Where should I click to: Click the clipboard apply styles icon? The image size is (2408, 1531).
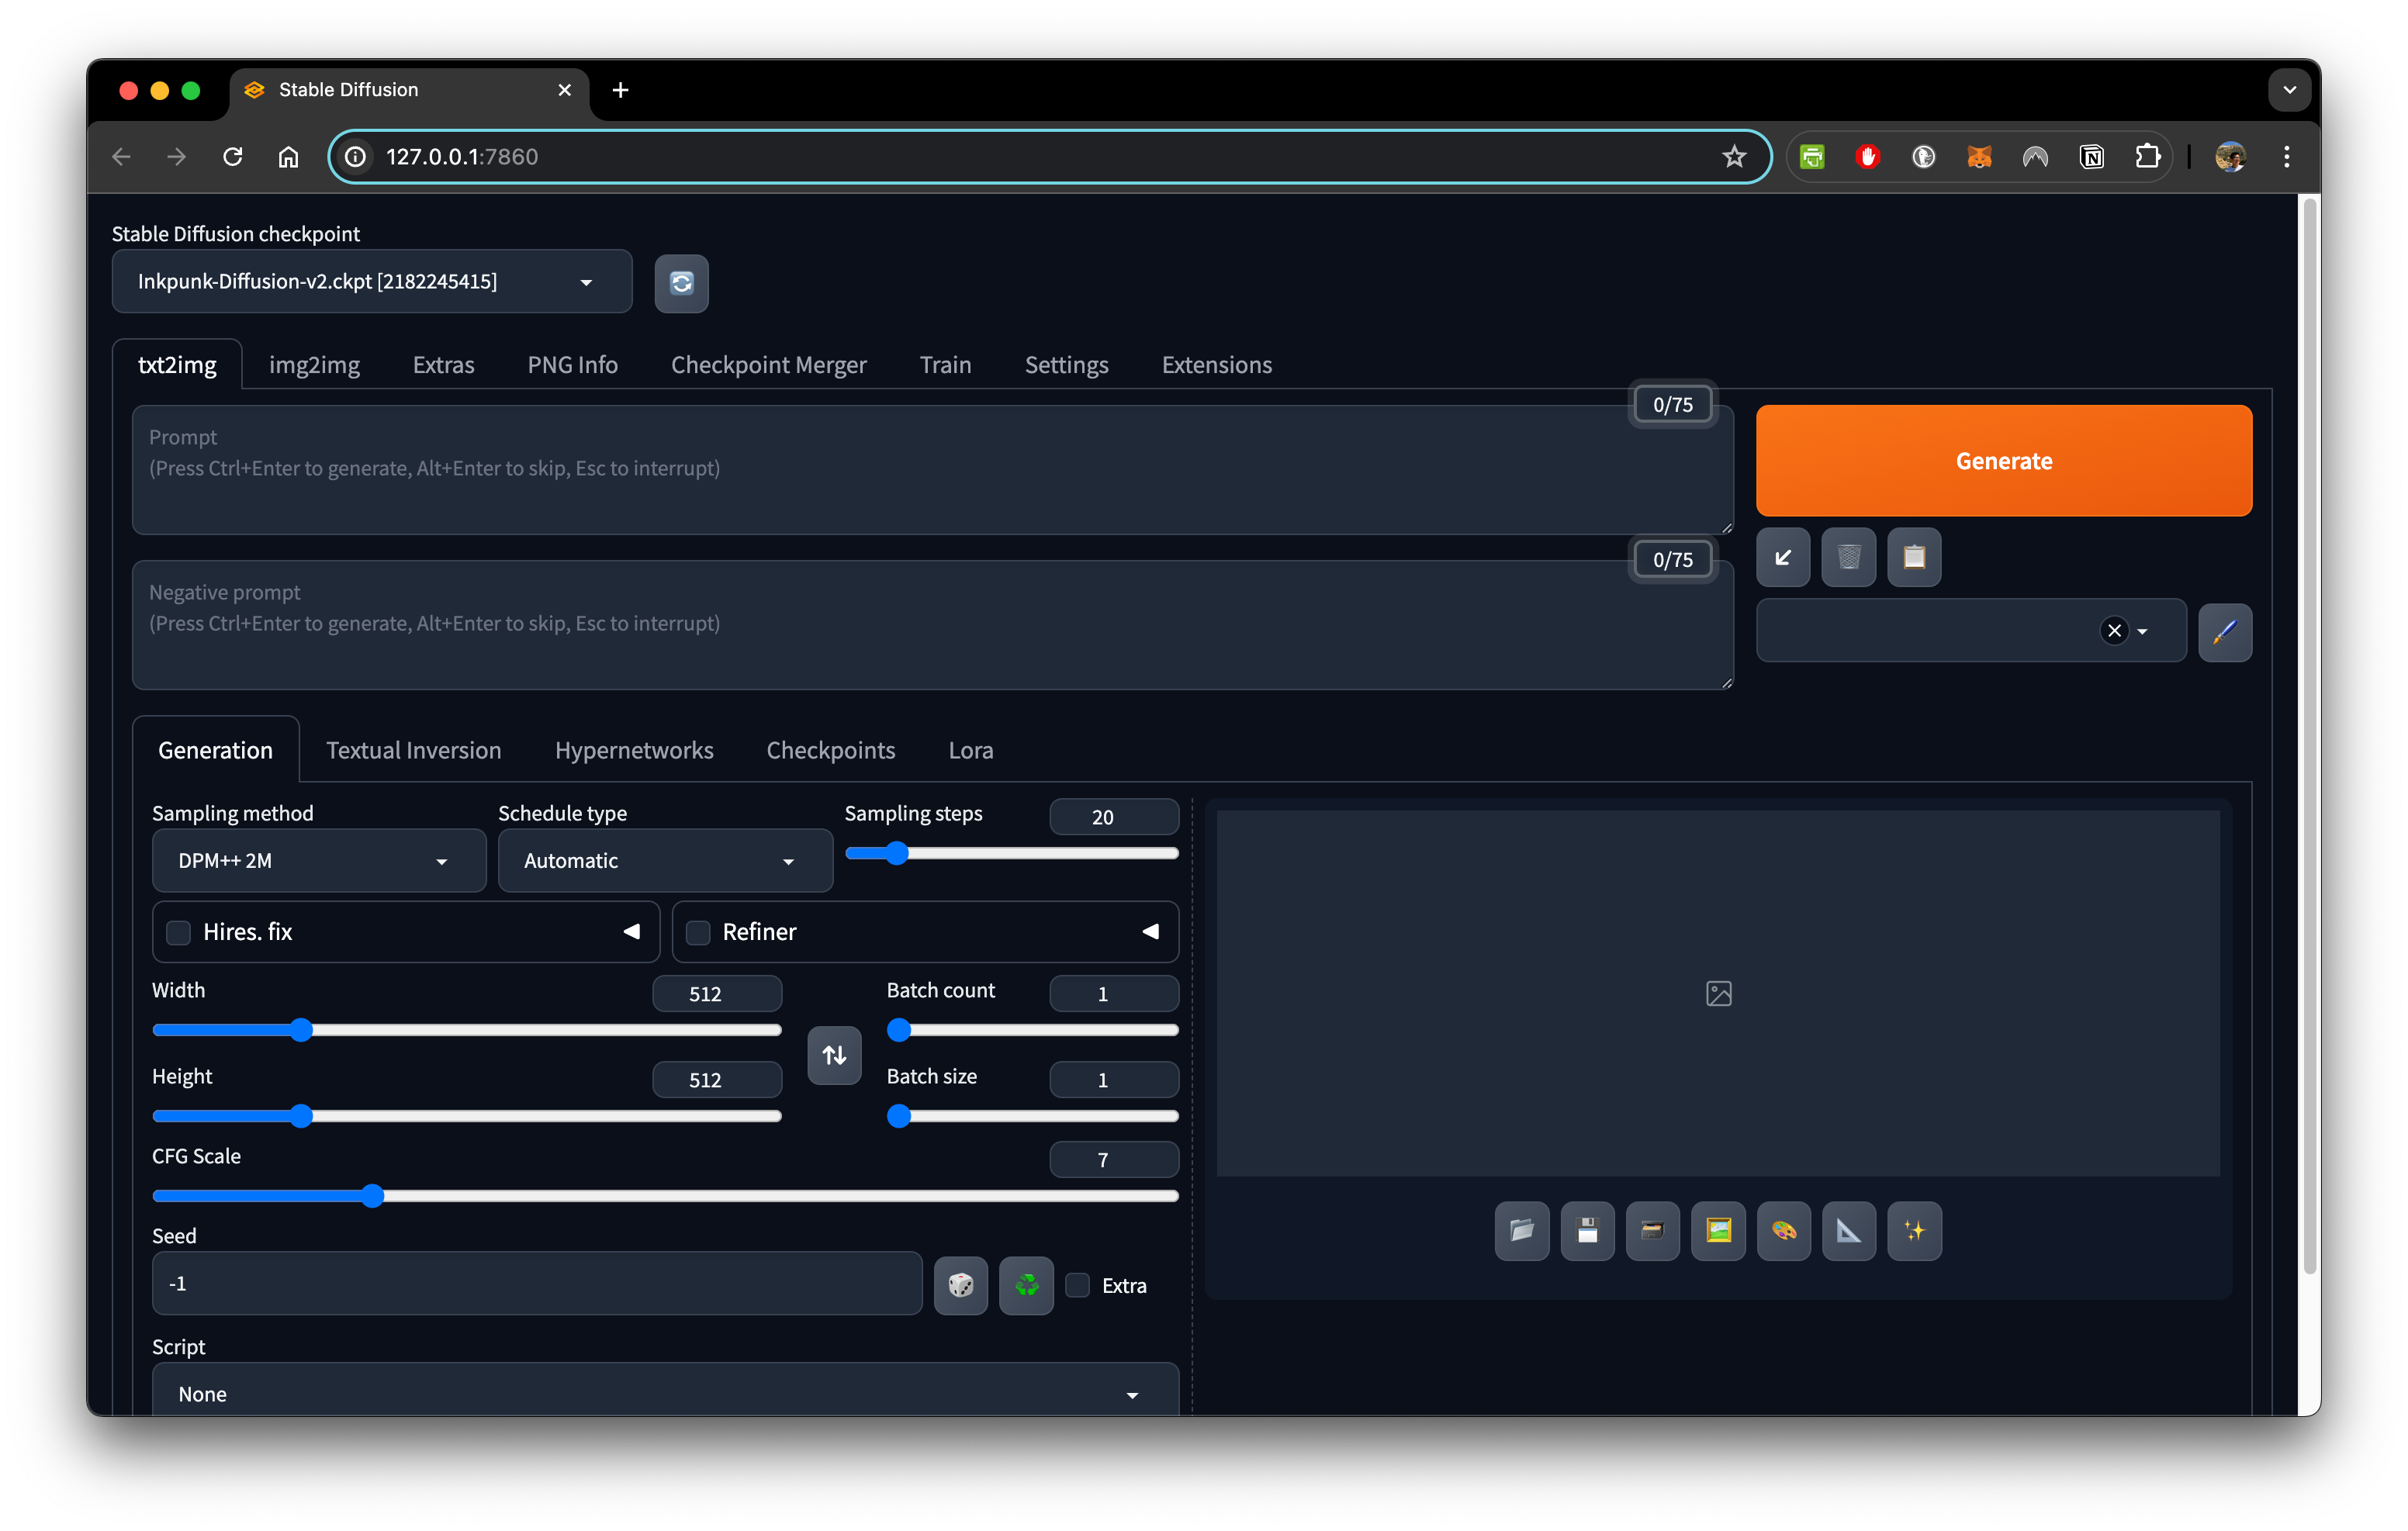pos(1913,557)
